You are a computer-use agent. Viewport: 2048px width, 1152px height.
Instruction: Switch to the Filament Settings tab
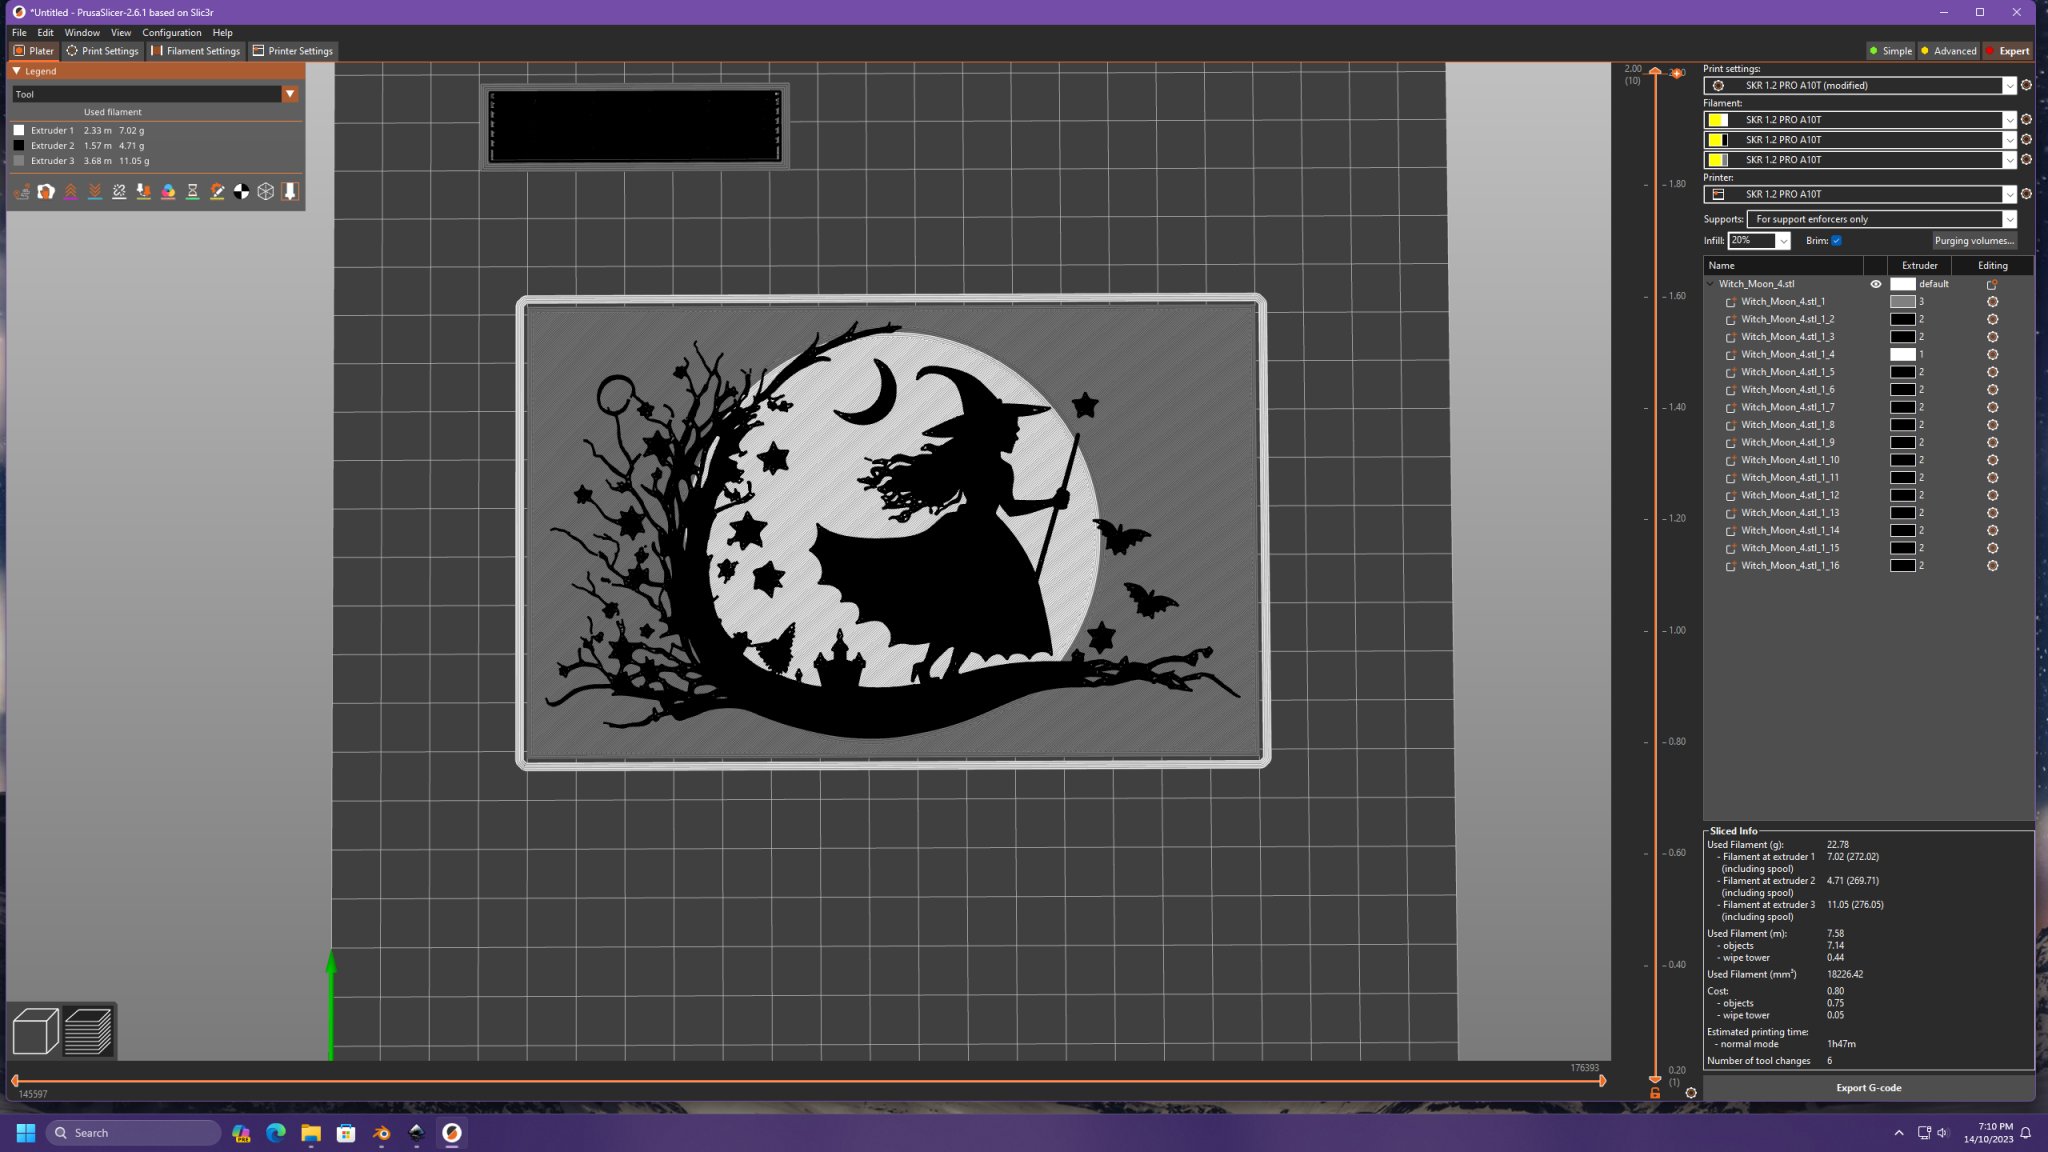(196, 51)
